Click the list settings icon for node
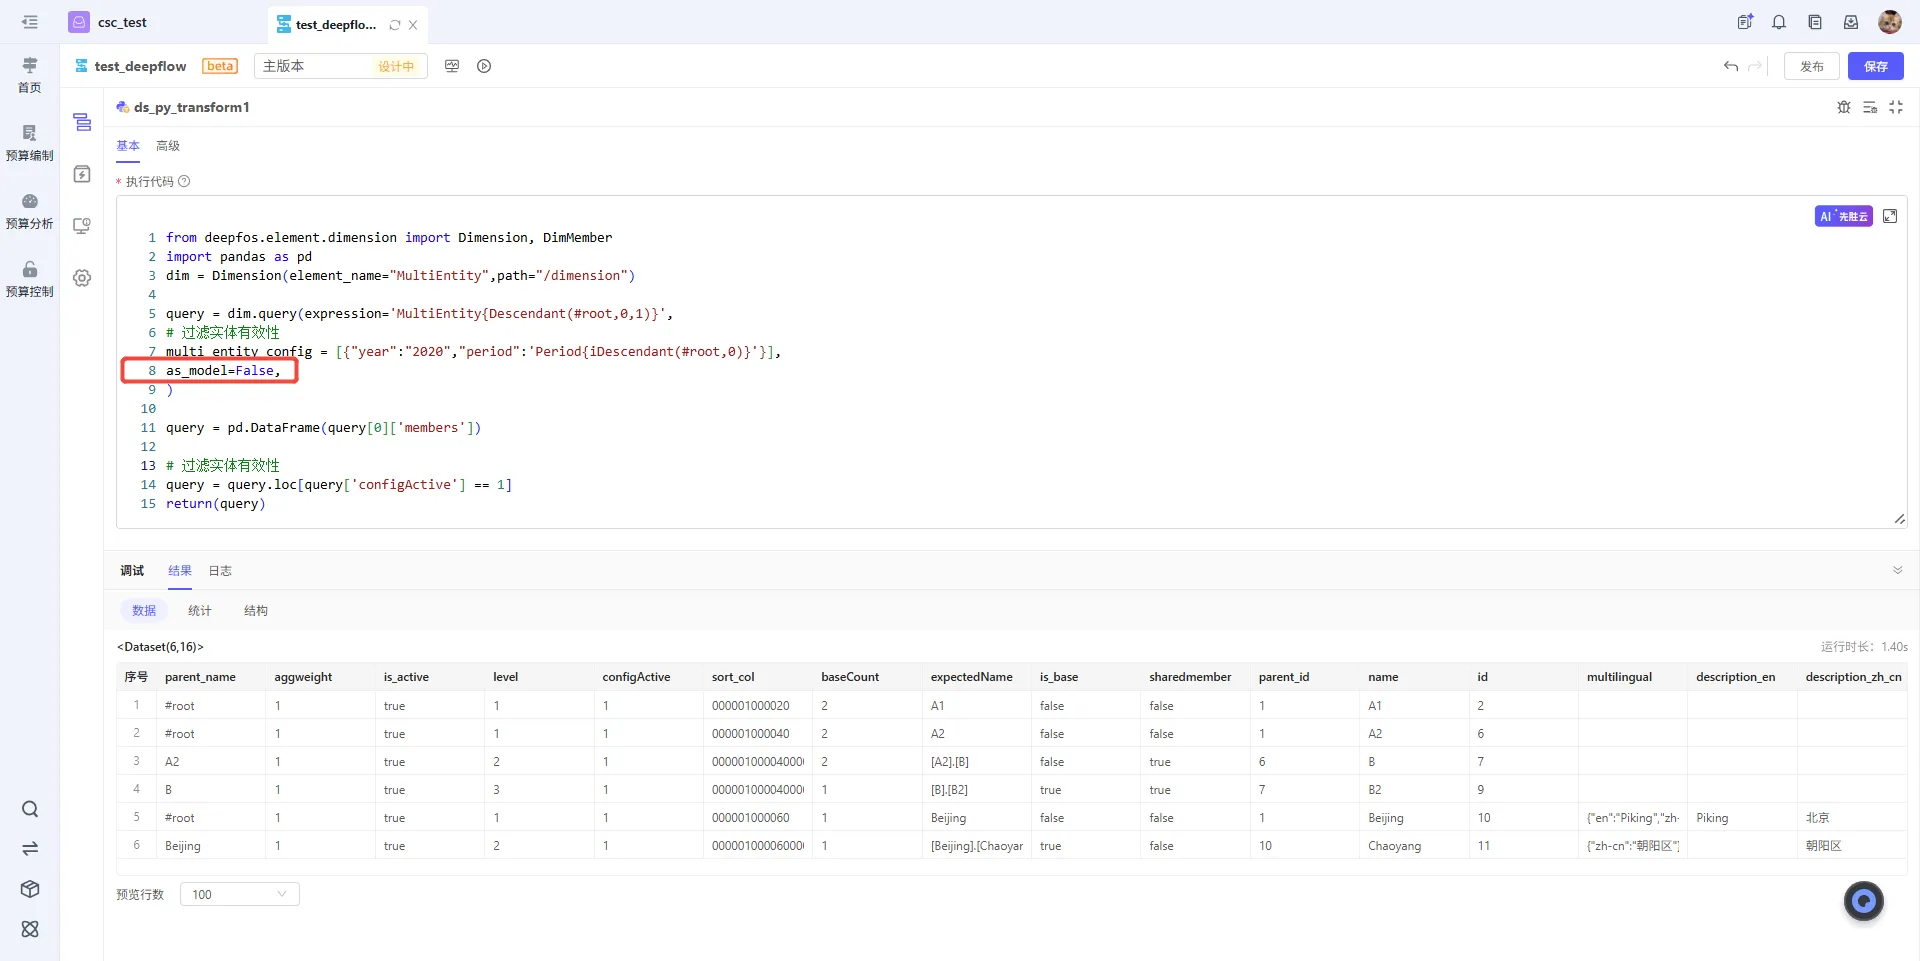 click(1870, 107)
